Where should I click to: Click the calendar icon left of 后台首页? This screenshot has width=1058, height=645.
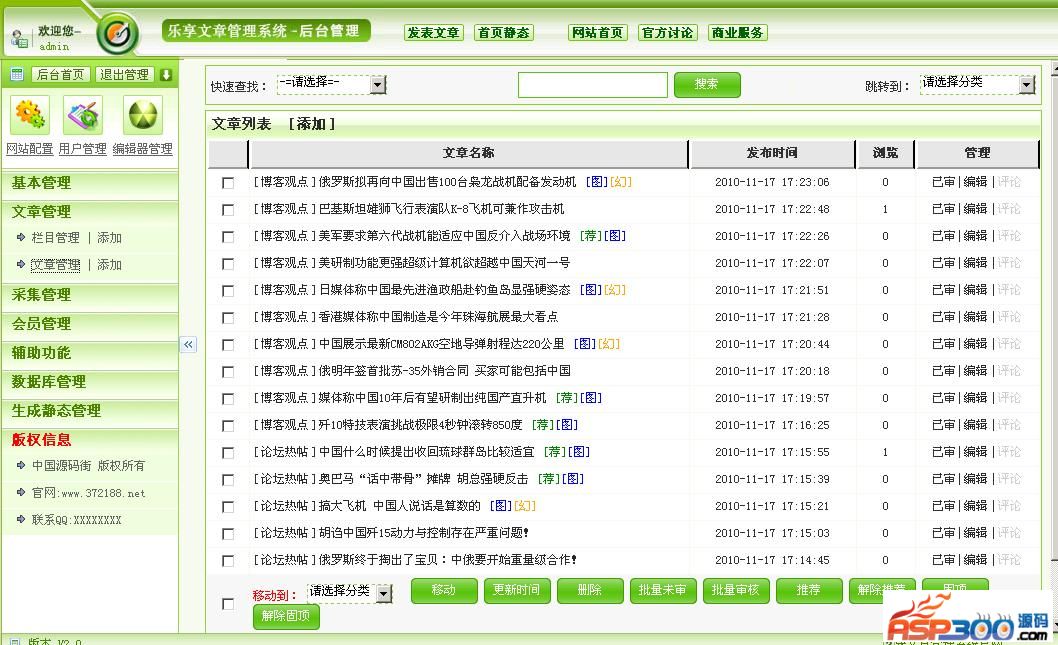[x=18, y=74]
